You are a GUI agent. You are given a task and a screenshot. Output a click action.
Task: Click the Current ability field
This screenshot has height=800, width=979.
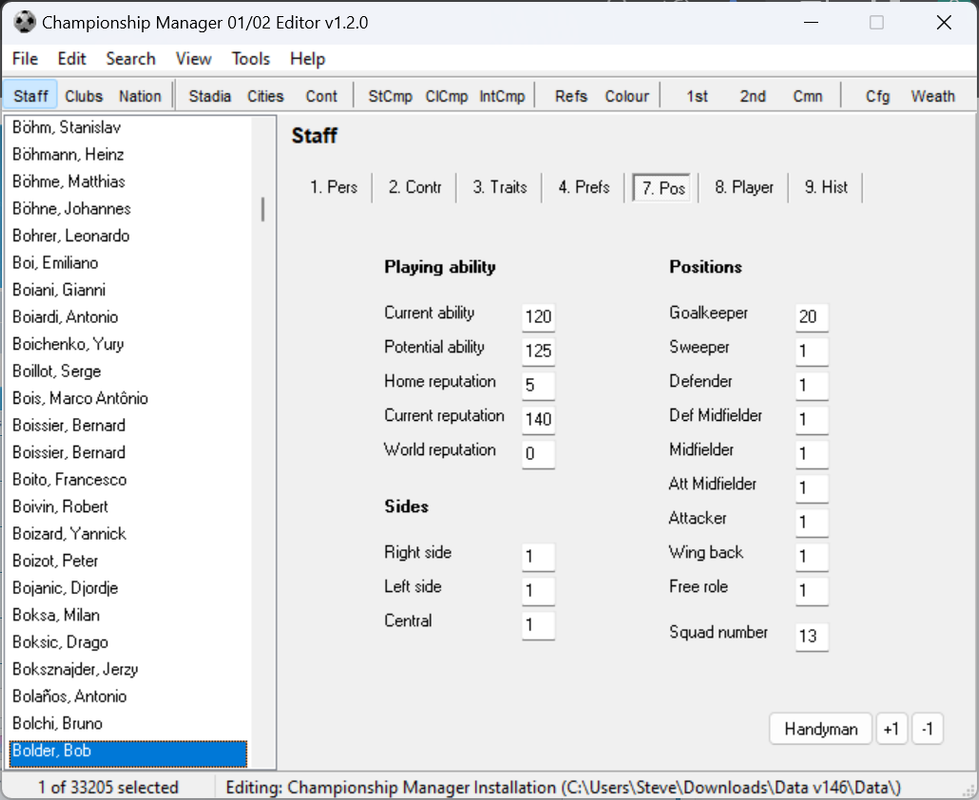(x=538, y=317)
